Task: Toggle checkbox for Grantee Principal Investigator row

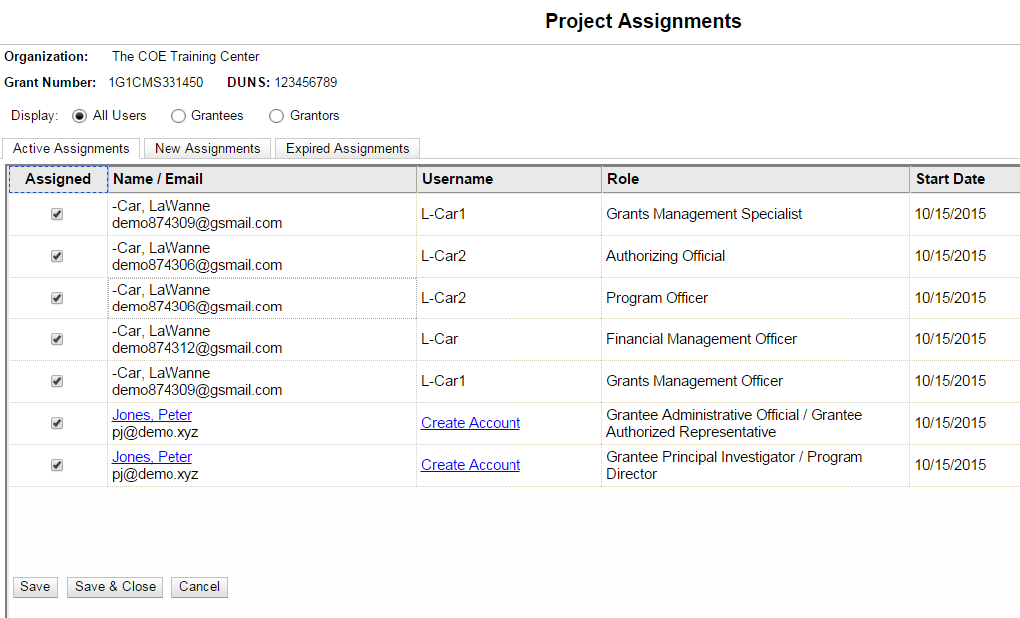Action: click(57, 465)
